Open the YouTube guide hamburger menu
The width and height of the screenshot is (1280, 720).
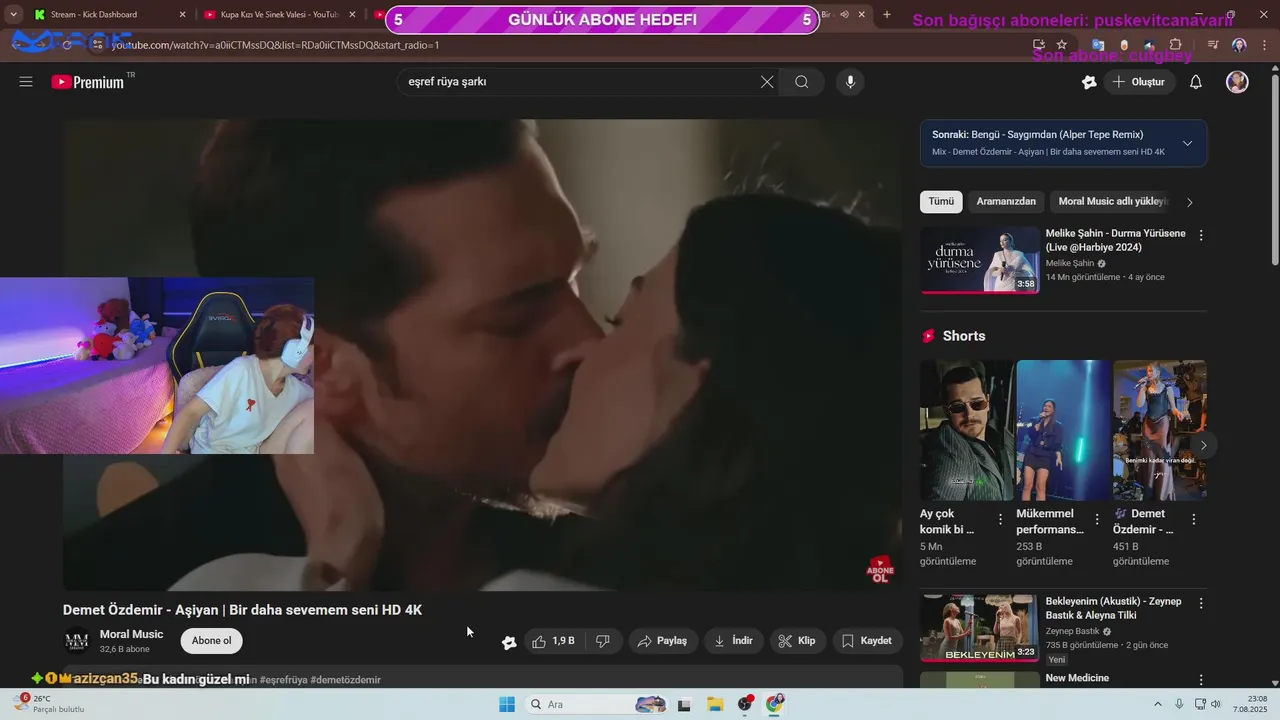pyautogui.click(x=26, y=82)
